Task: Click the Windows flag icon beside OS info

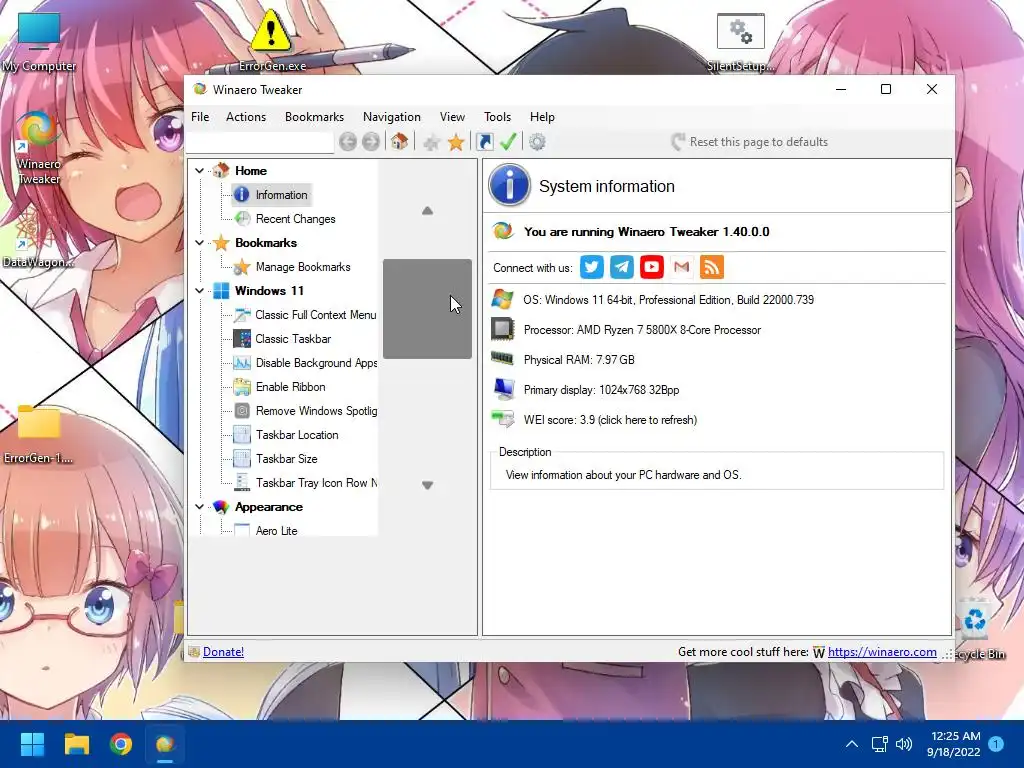Action: pyautogui.click(x=502, y=299)
